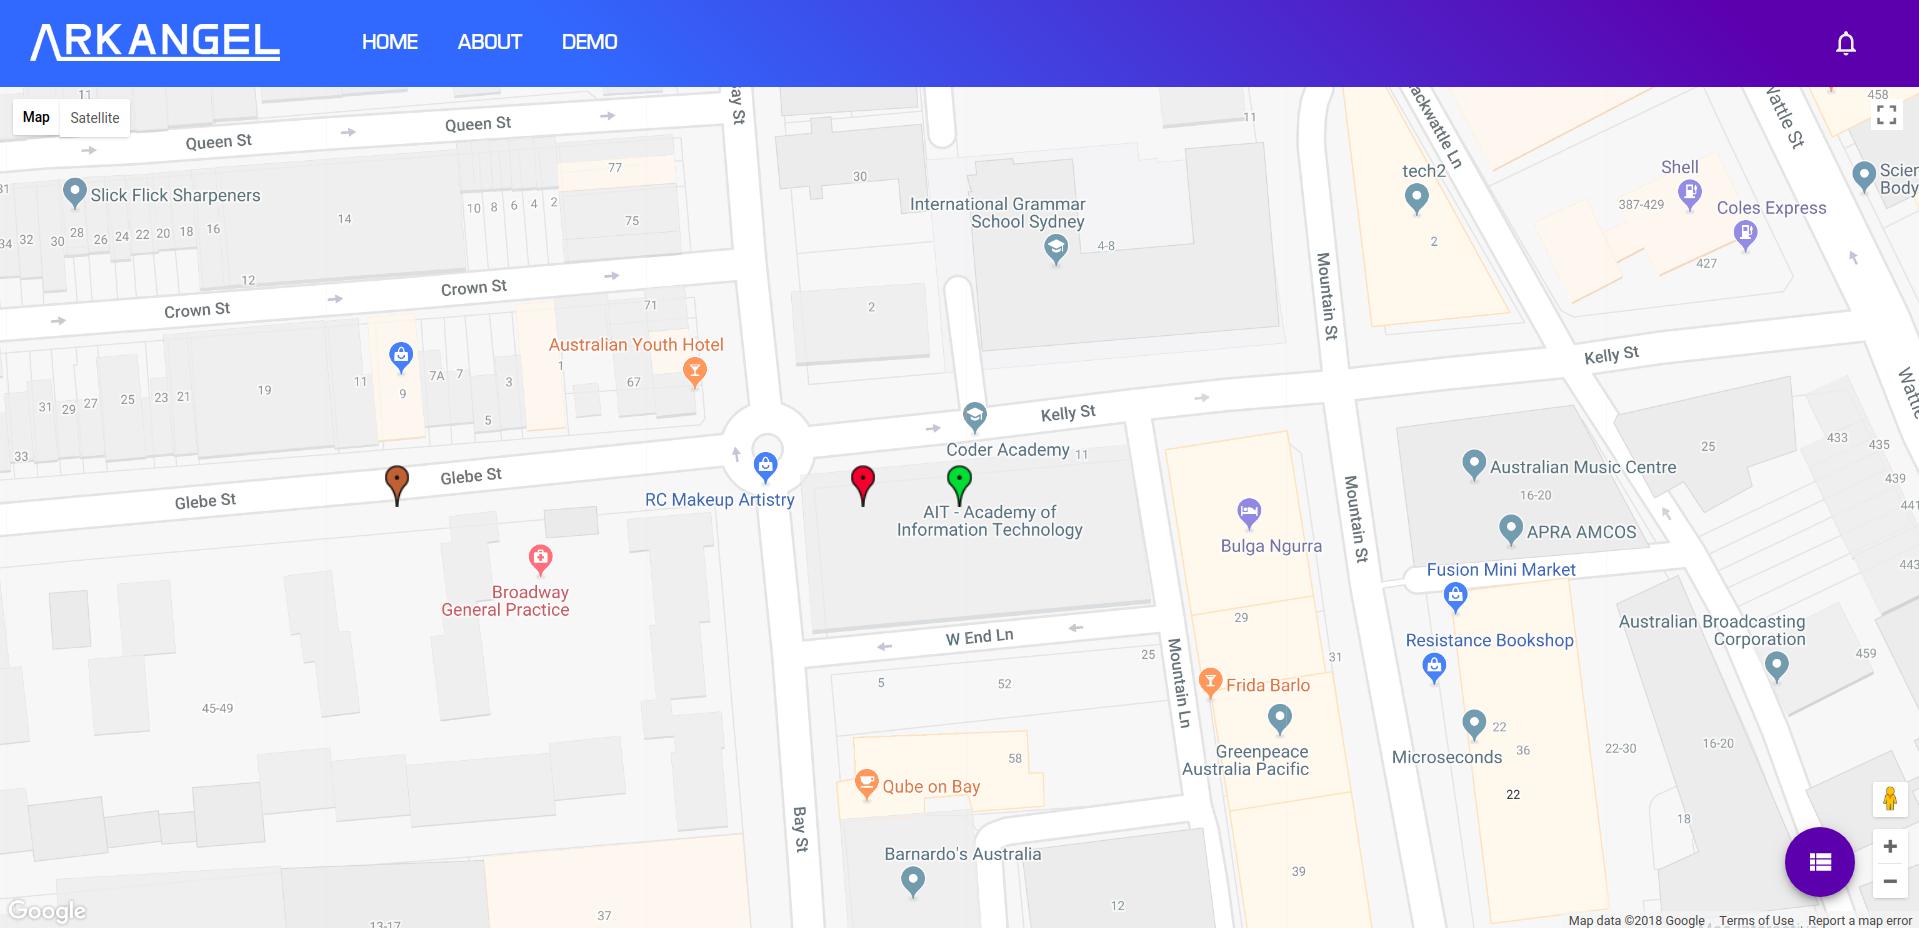Click the purple list menu floating button
The image size is (1919, 934).
(x=1819, y=862)
